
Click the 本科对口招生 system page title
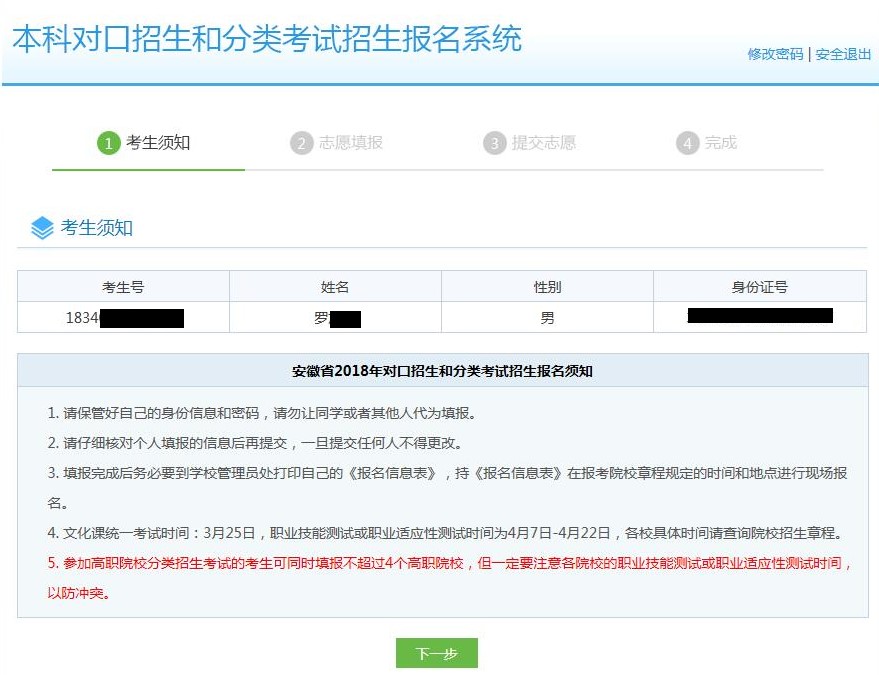(x=267, y=39)
